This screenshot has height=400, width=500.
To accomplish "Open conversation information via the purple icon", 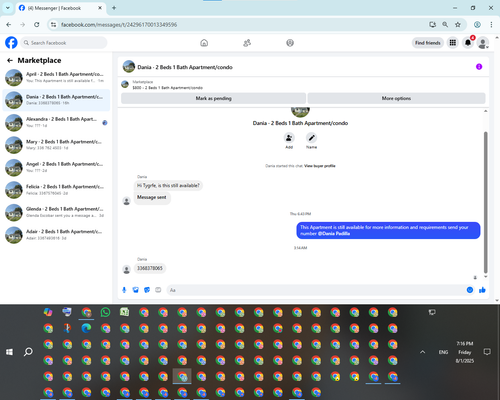I will [479, 67].
